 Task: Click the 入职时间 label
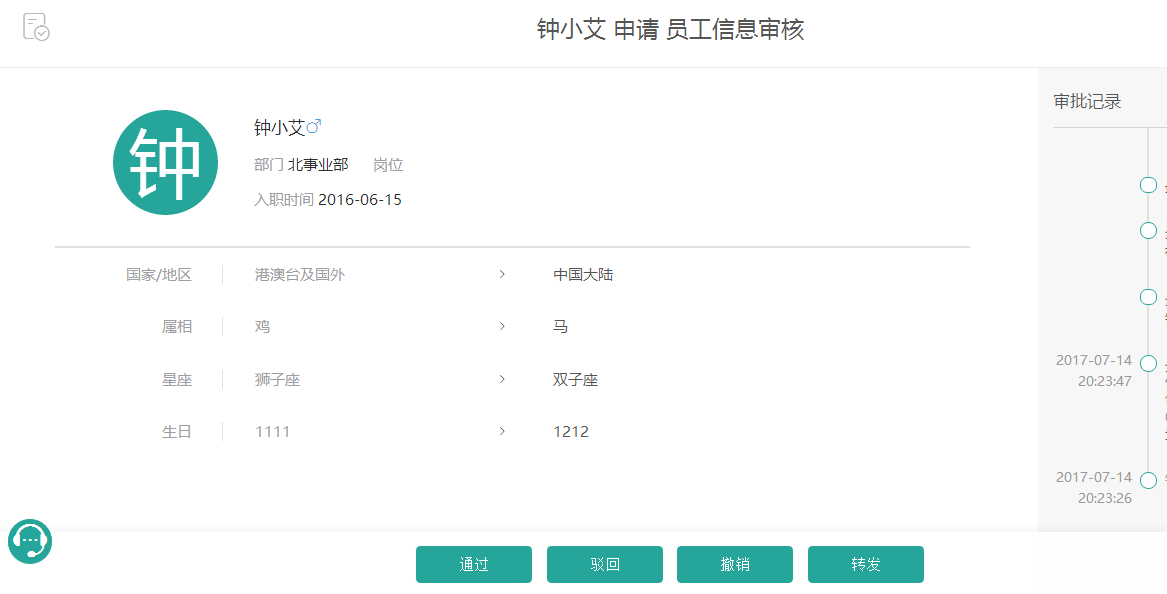(284, 199)
